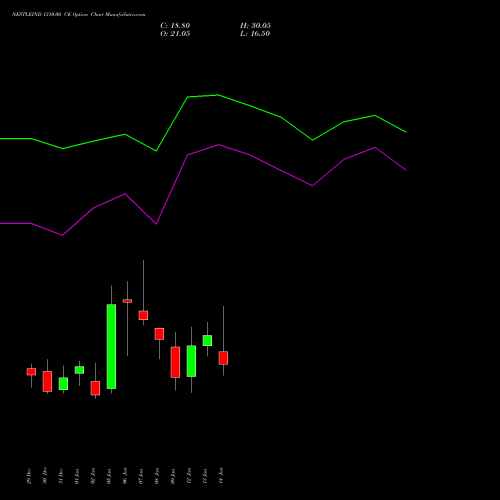Select the thin red 06 Jan candlestick
This screenshot has width=500, height=500.
click(x=127, y=301)
